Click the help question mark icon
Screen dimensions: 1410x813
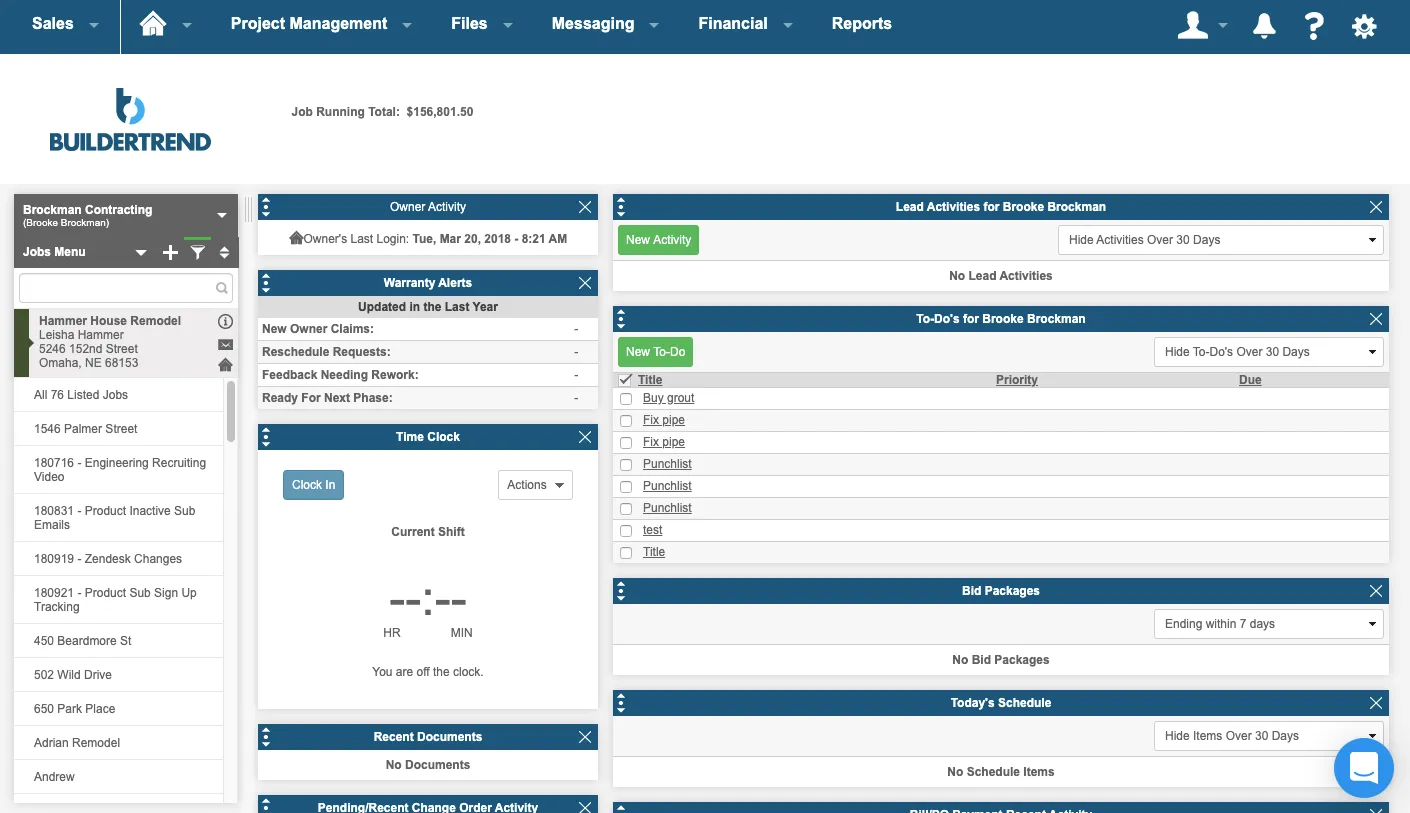(1314, 26)
